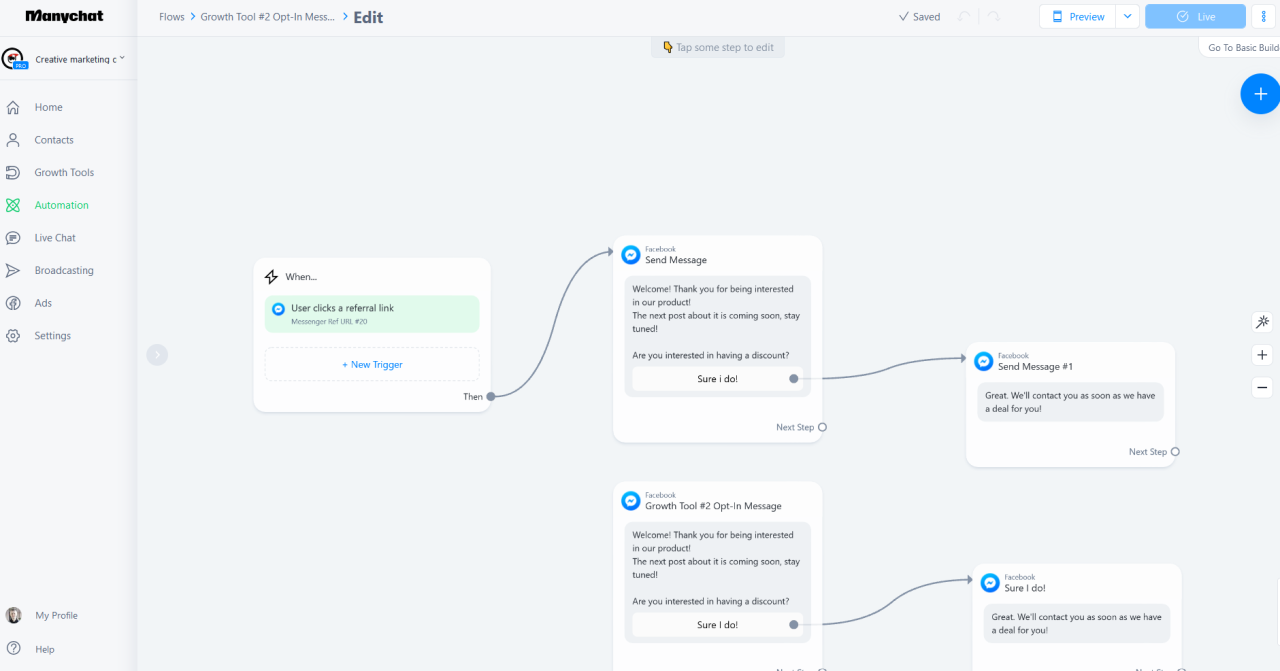The height and width of the screenshot is (671, 1280).
Task: Select Growth Tools in the sidebar
Action: tap(64, 172)
